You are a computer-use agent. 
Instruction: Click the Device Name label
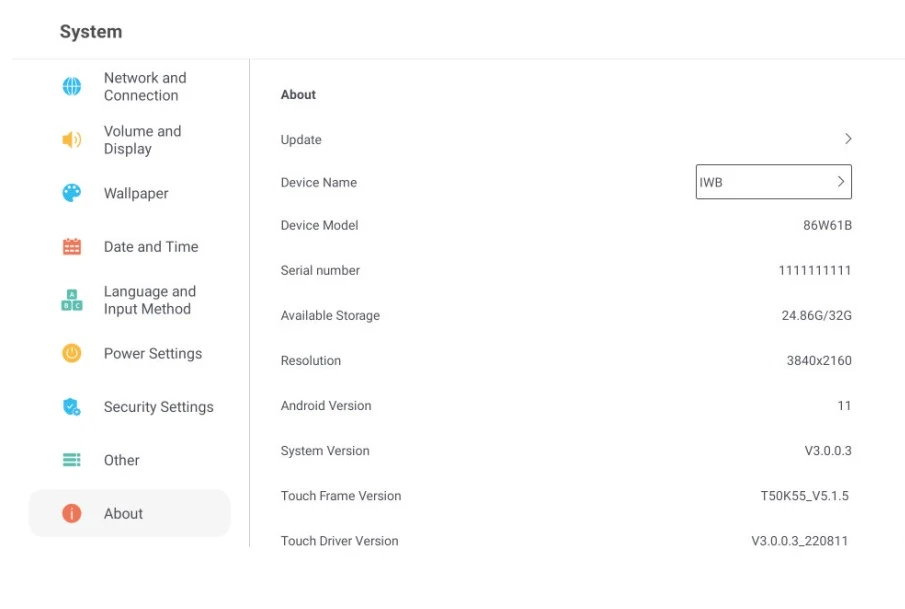click(319, 182)
